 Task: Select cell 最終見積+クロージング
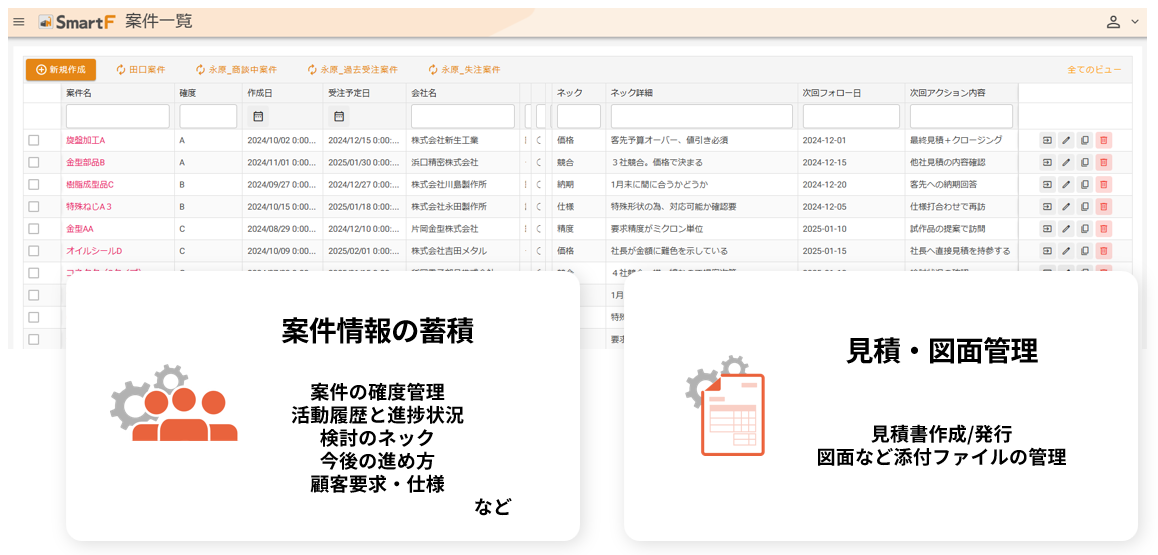coord(956,140)
